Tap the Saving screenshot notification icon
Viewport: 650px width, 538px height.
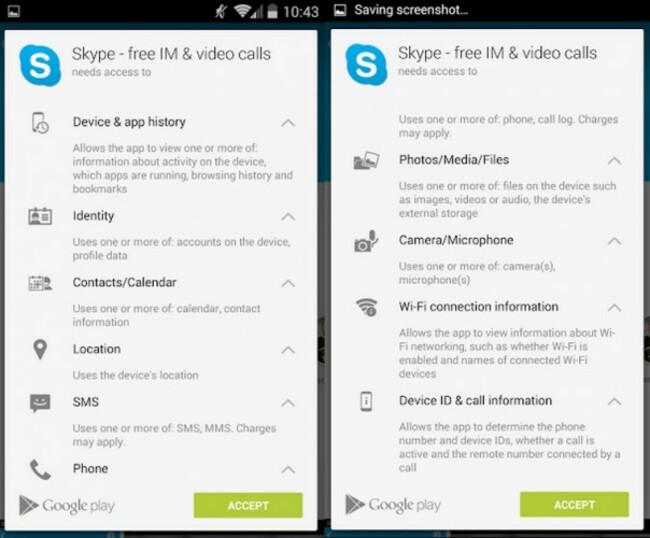pos(340,10)
